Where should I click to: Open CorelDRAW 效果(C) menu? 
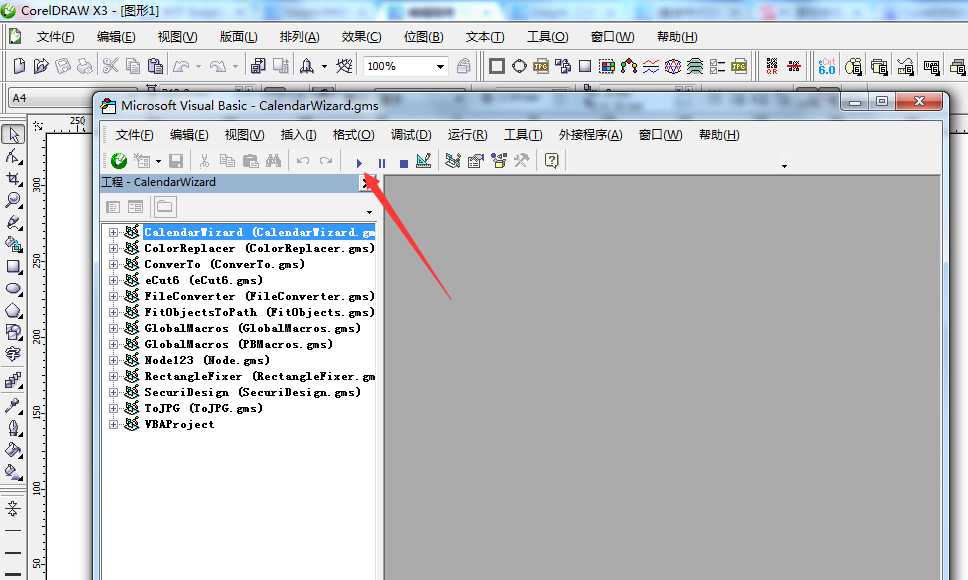point(361,37)
